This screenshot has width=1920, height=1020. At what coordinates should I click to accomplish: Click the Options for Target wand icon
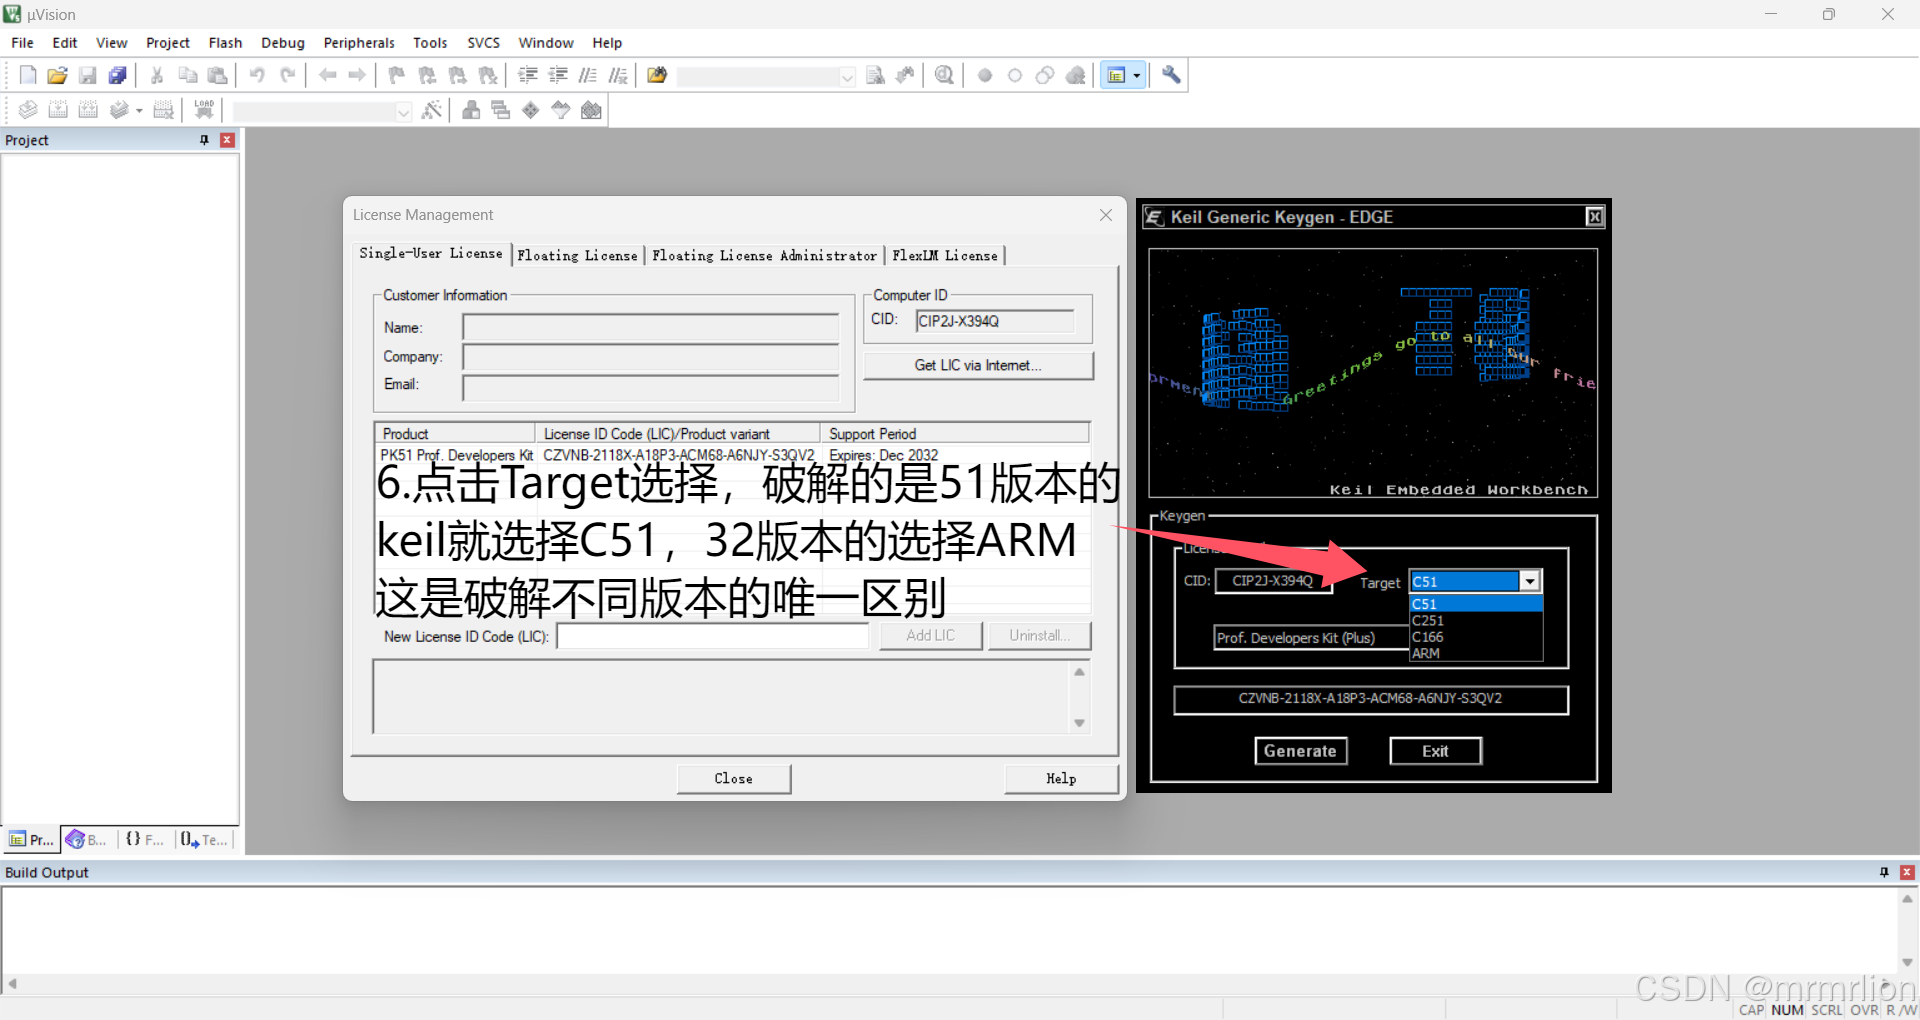point(432,110)
